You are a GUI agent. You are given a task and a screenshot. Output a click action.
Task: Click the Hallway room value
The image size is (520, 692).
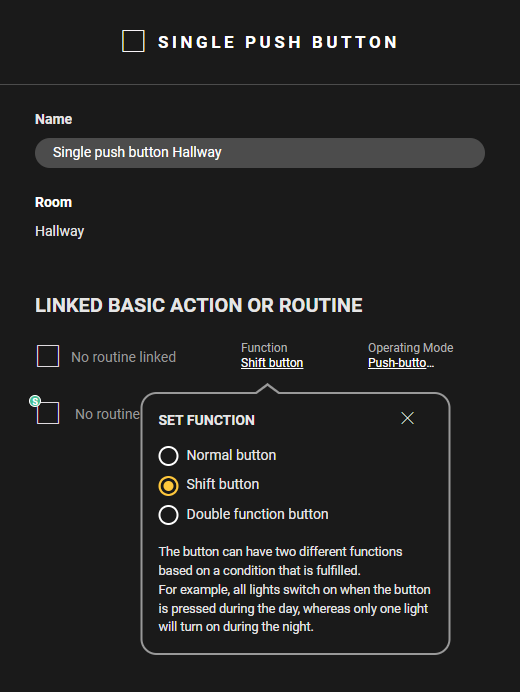point(60,231)
